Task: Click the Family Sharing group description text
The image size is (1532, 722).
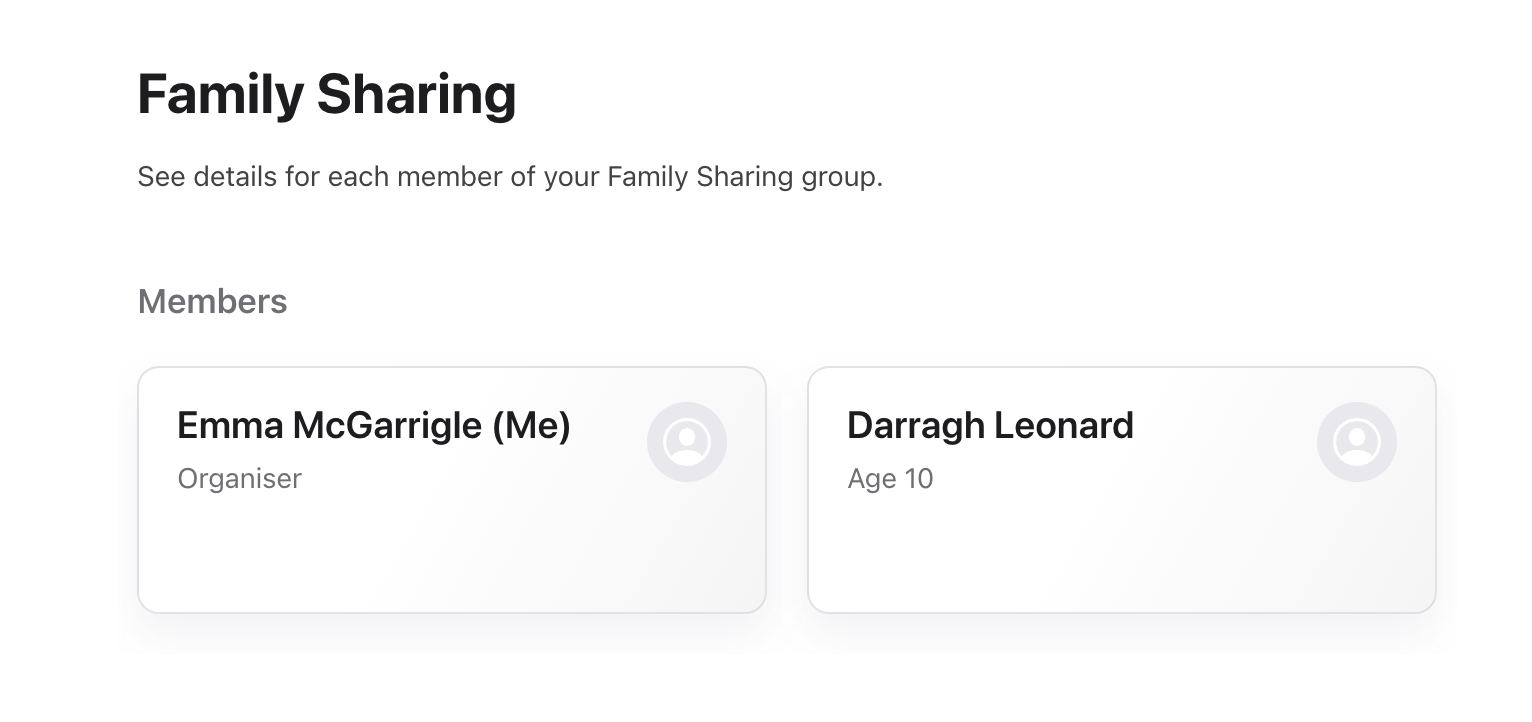Action: tap(510, 178)
